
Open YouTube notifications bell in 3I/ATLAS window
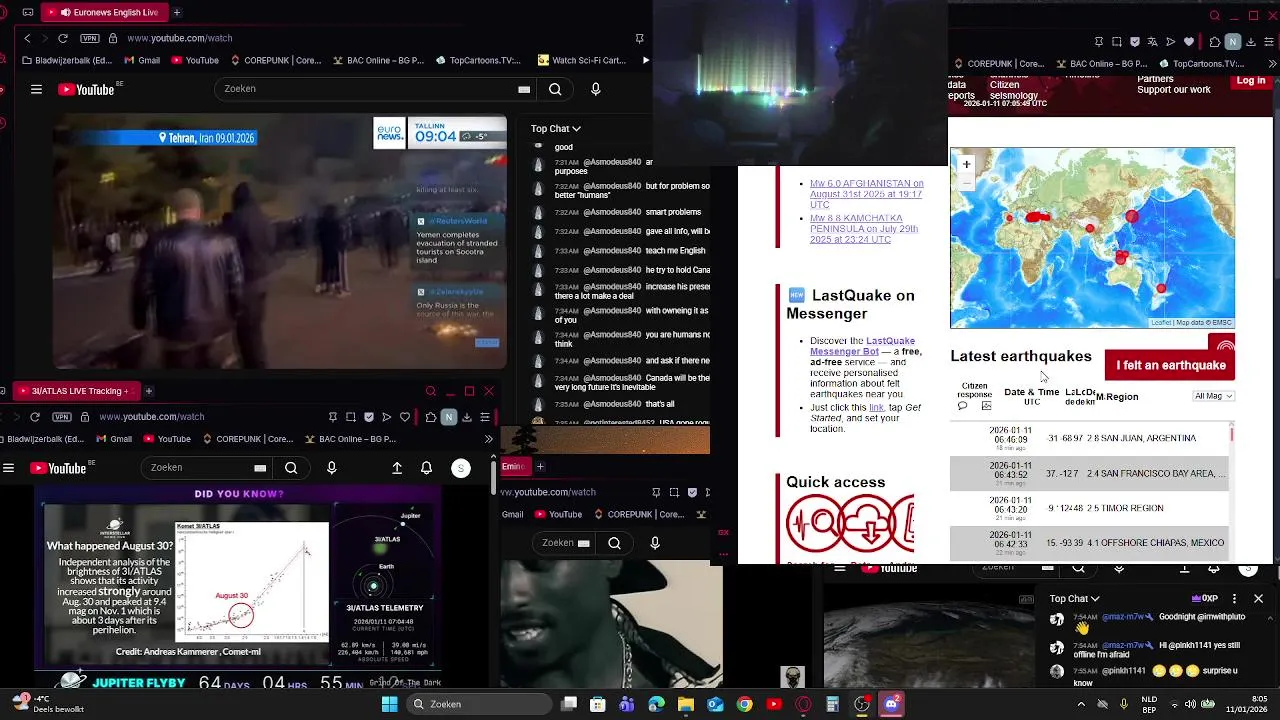click(426, 468)
